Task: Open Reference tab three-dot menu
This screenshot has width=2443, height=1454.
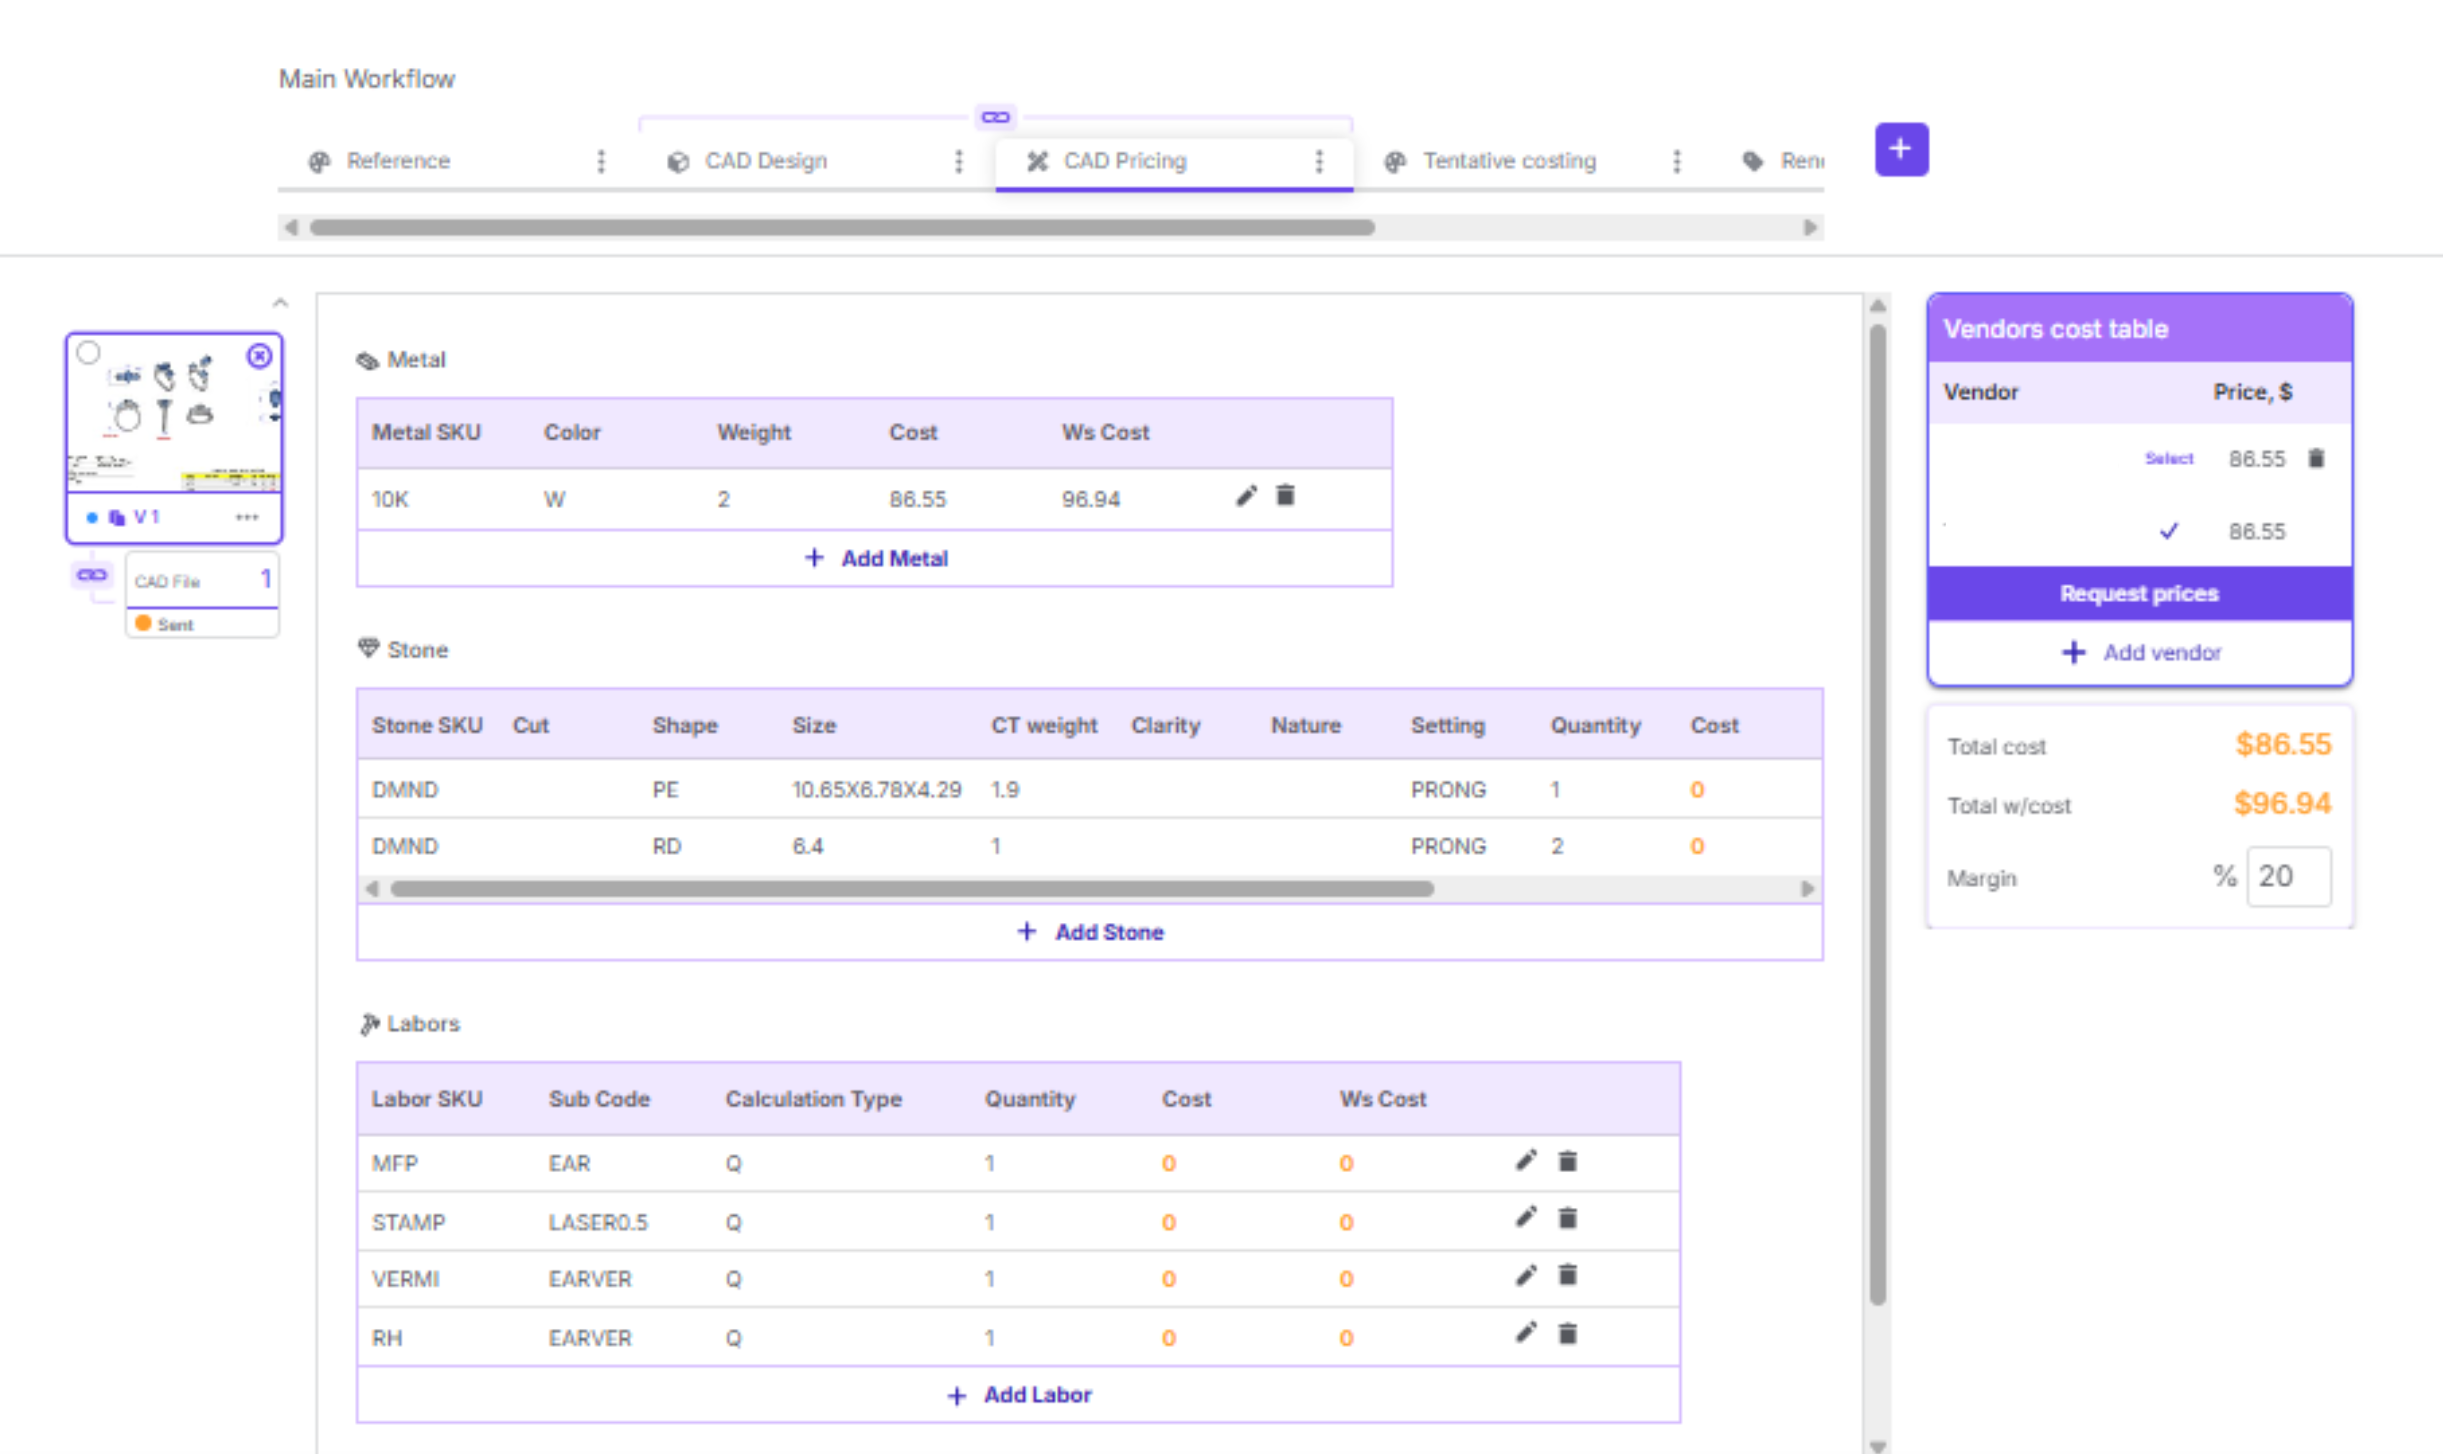Action: tap(601, 161)
